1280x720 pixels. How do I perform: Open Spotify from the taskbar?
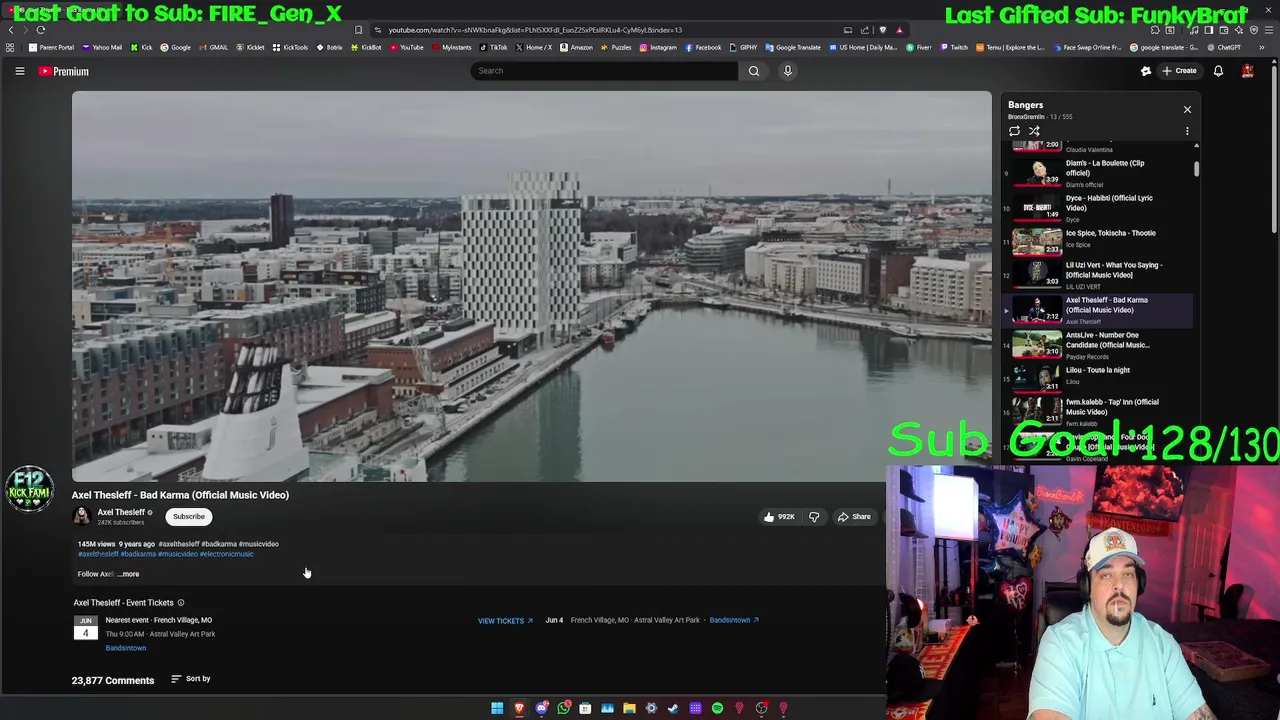click(717, 708)
